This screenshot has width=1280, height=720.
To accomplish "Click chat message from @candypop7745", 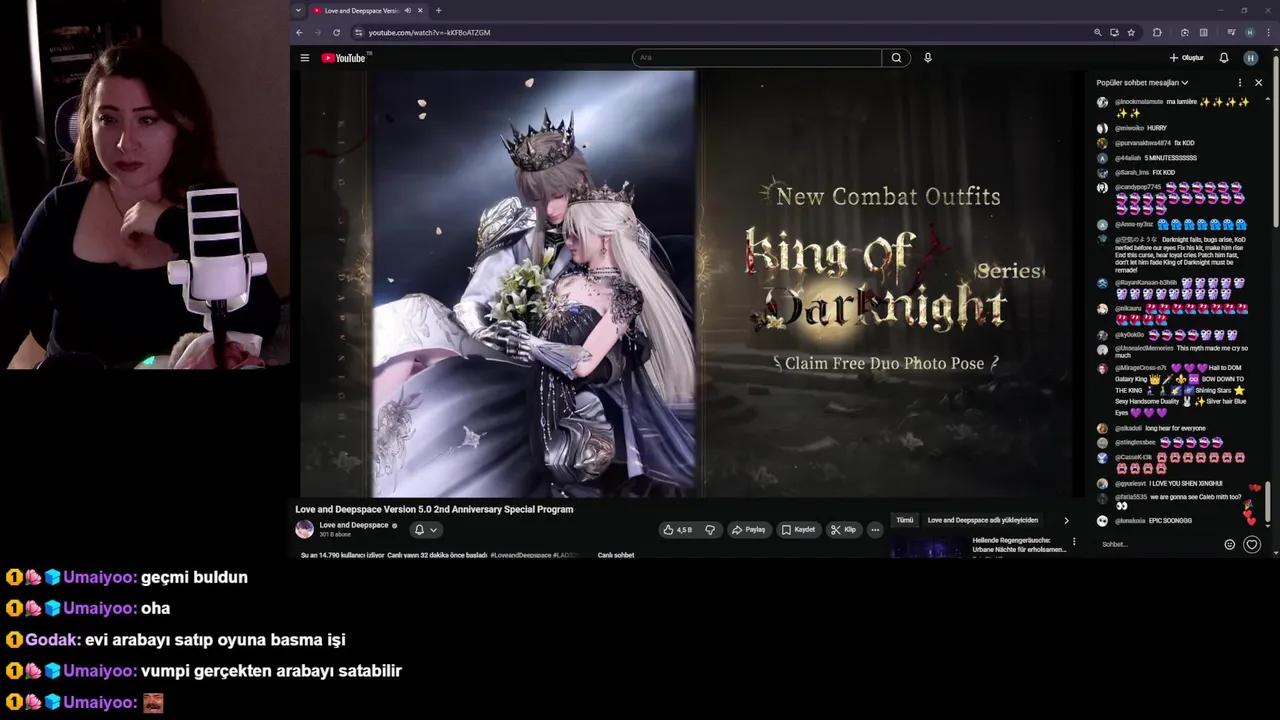I will coord(1174,197).
